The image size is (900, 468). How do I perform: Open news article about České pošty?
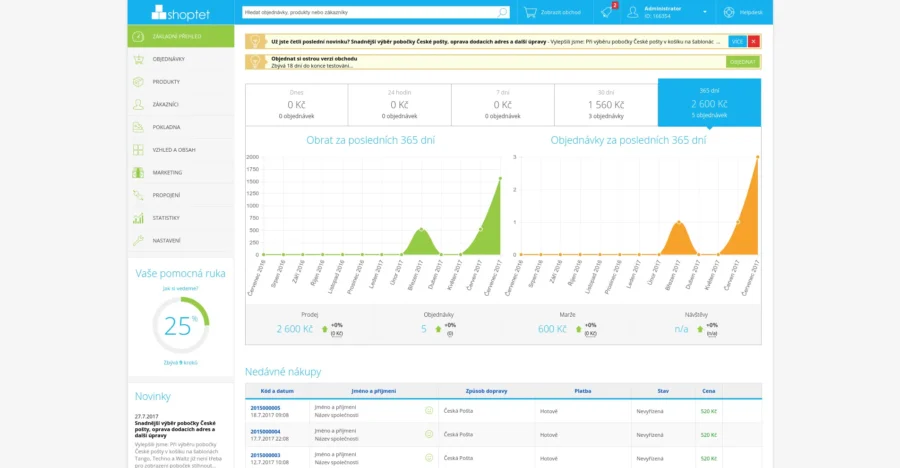click(175, 429)
